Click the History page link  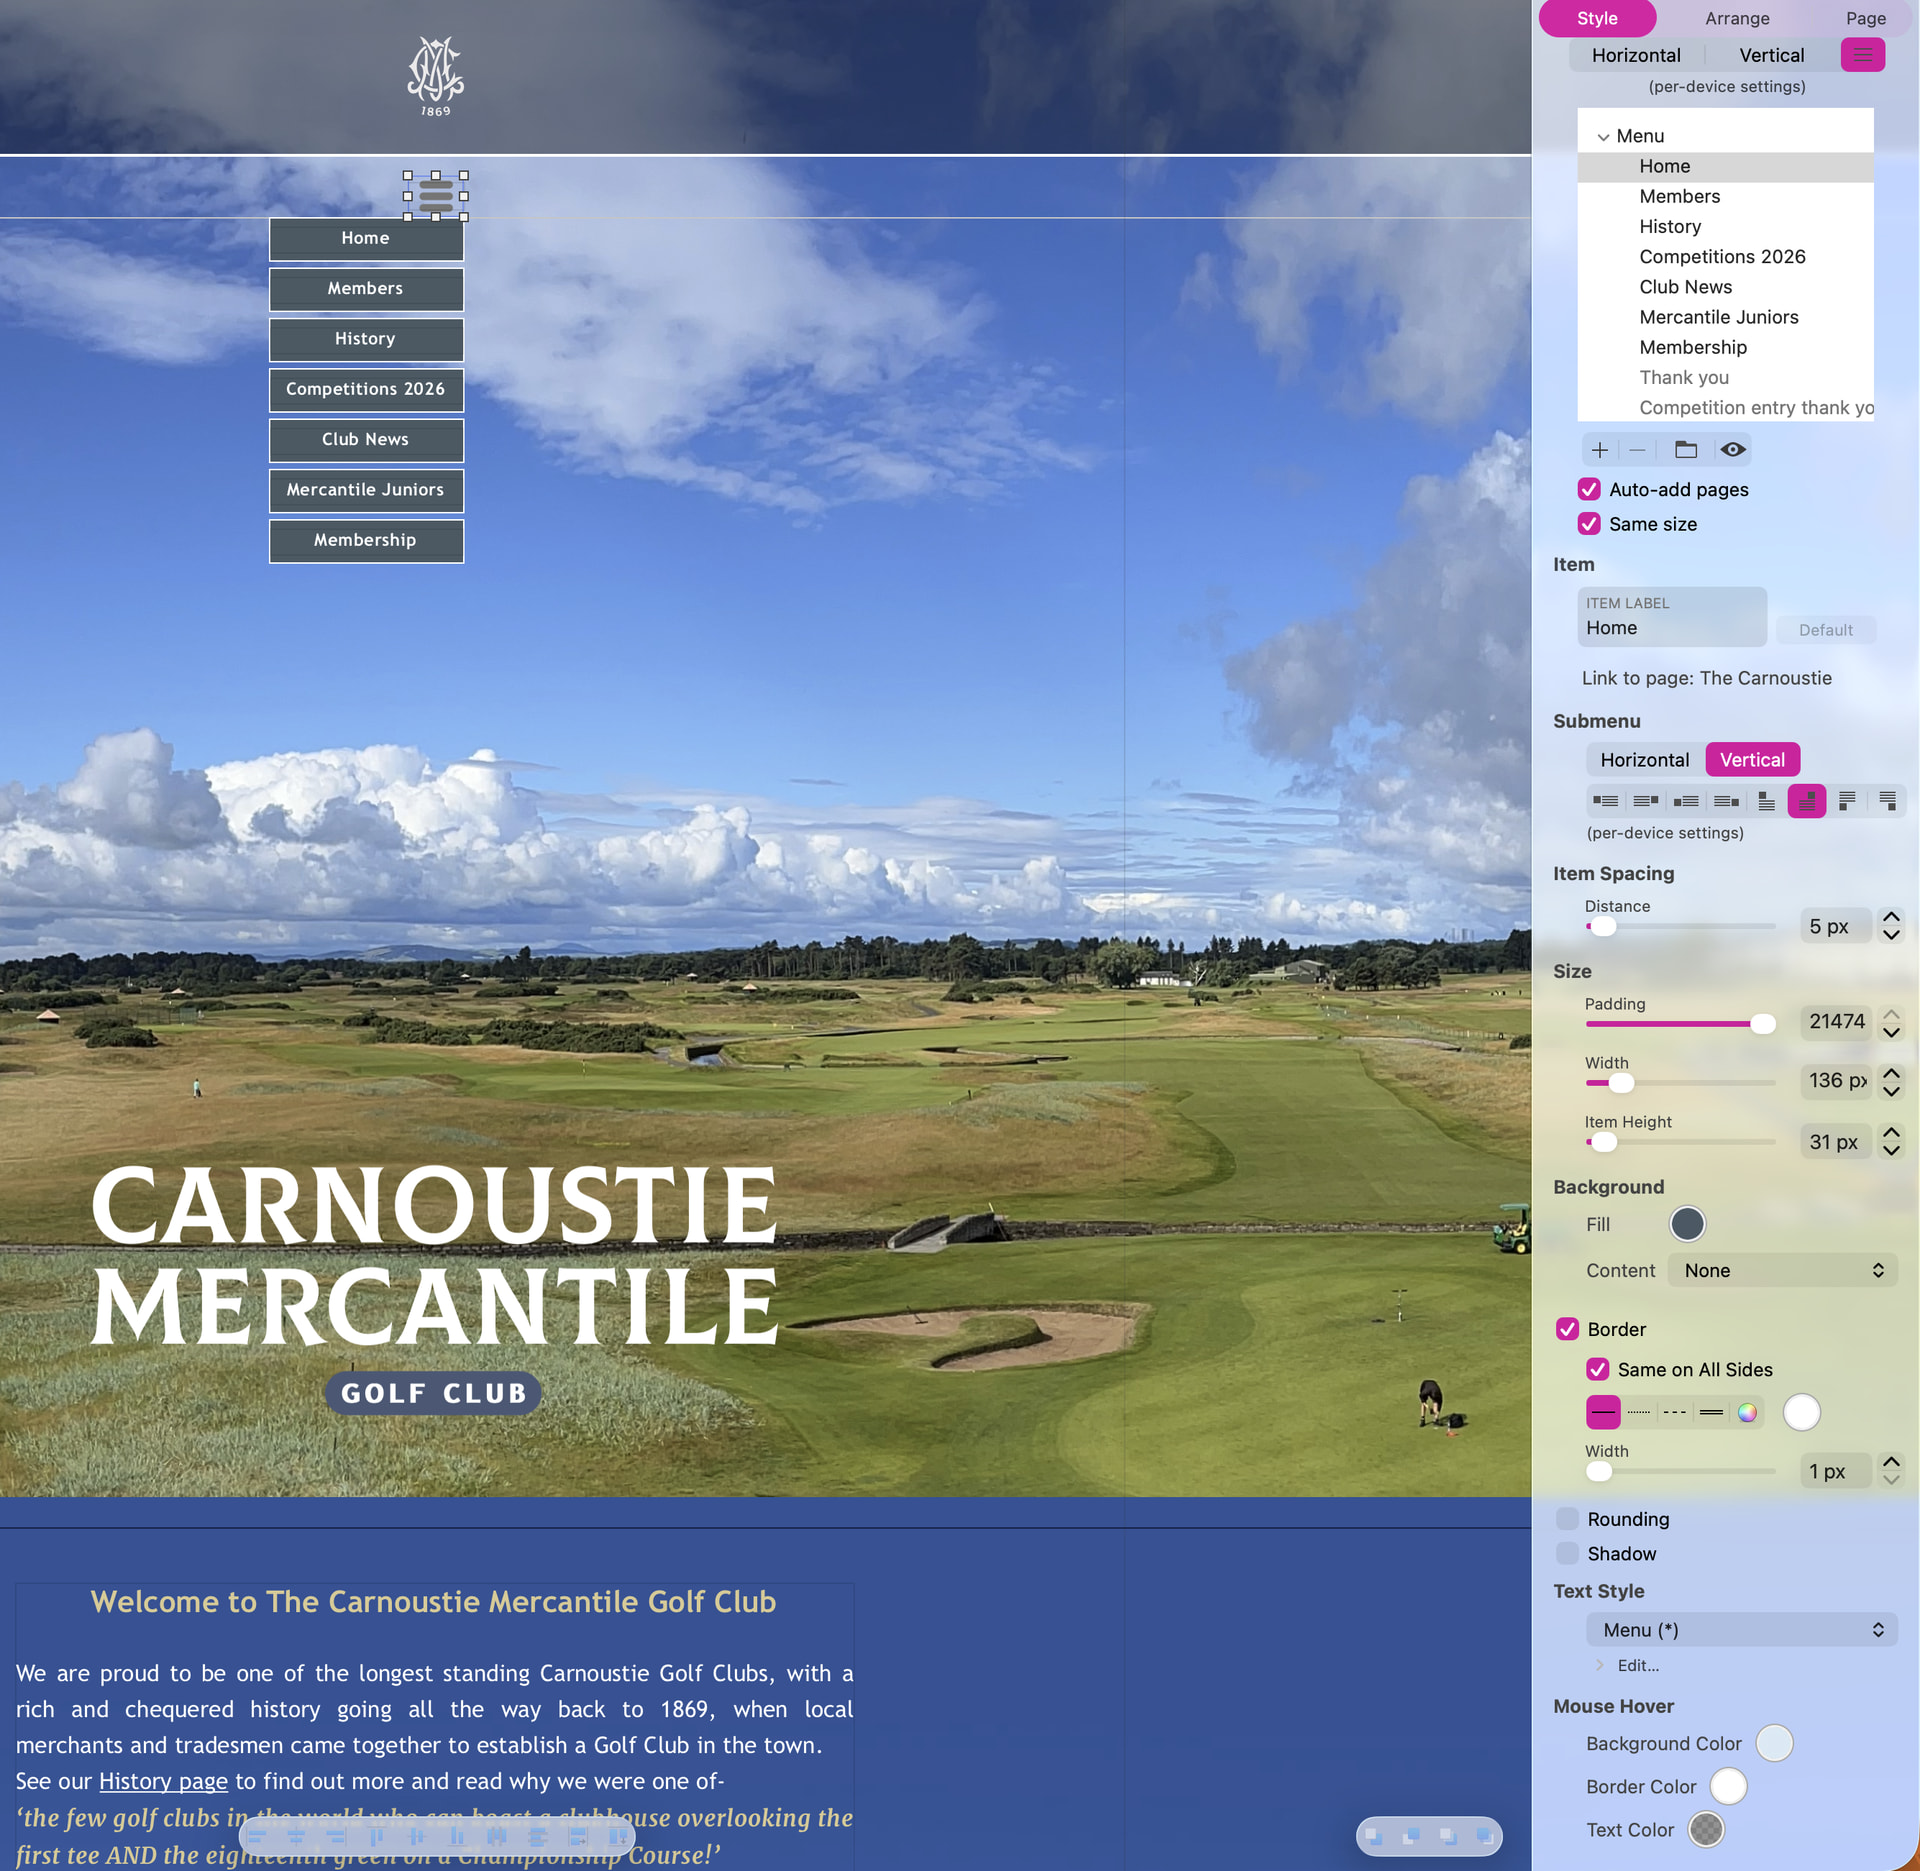tap(163, 1781)
